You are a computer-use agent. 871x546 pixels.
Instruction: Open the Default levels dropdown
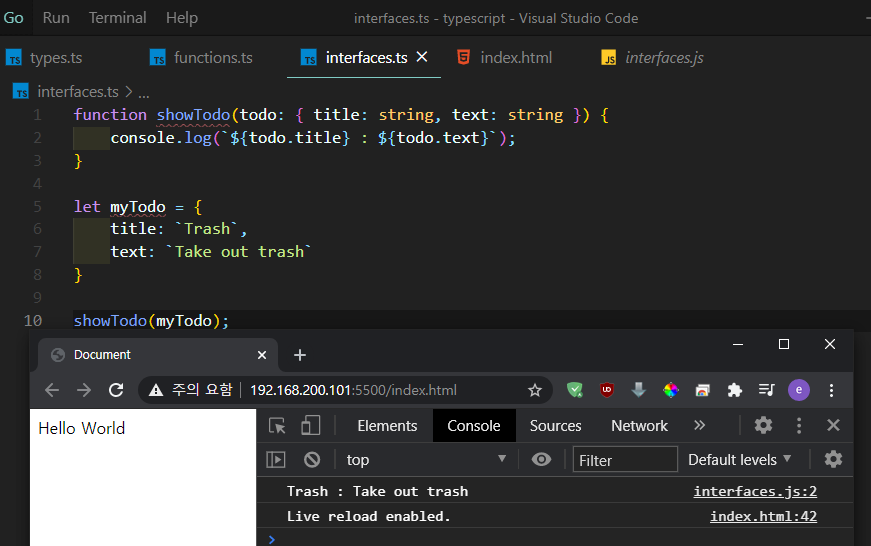pos(739,460)
